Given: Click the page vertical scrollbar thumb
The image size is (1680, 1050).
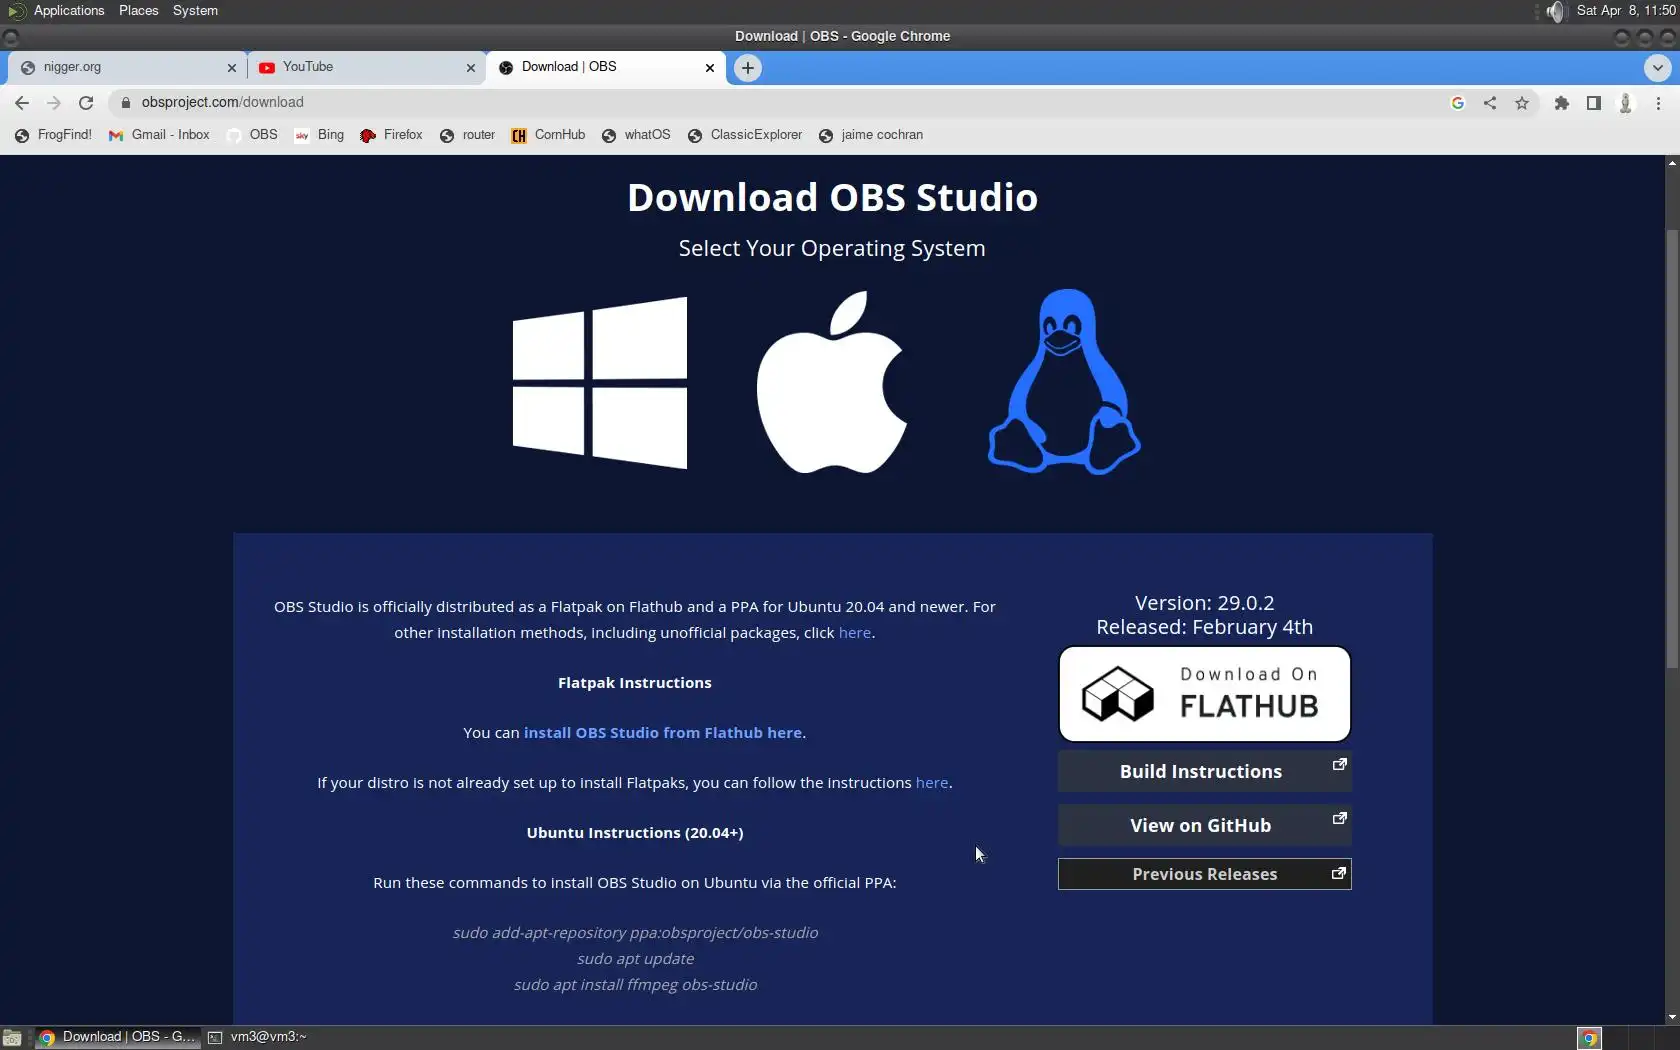Looking at the screenshot, I should pyautogui.click(x=1672, y=450).
